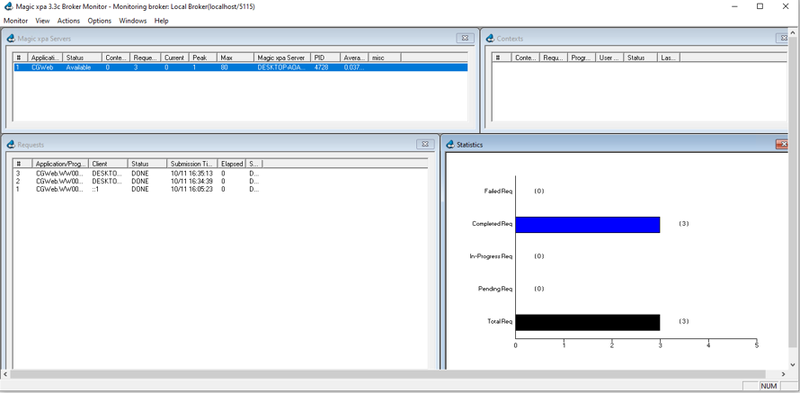800x393 pixels.
Task: Close the Contexts panel
Action: (x=782, y=38)
